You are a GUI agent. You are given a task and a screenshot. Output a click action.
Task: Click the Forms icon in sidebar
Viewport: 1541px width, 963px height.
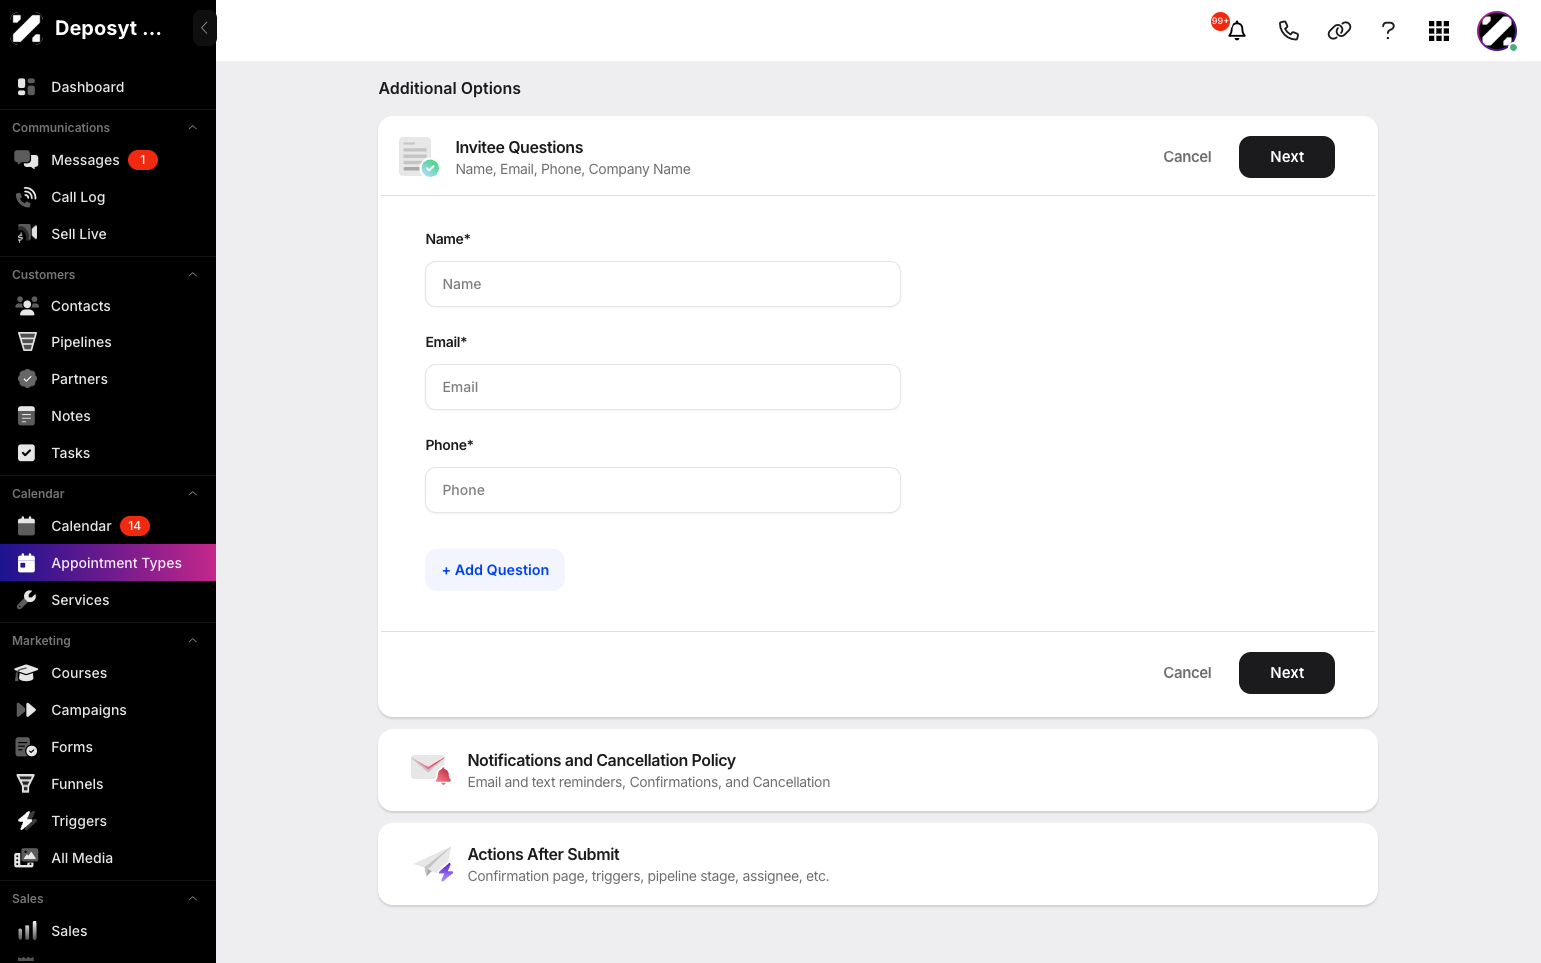tap(27, 747)
